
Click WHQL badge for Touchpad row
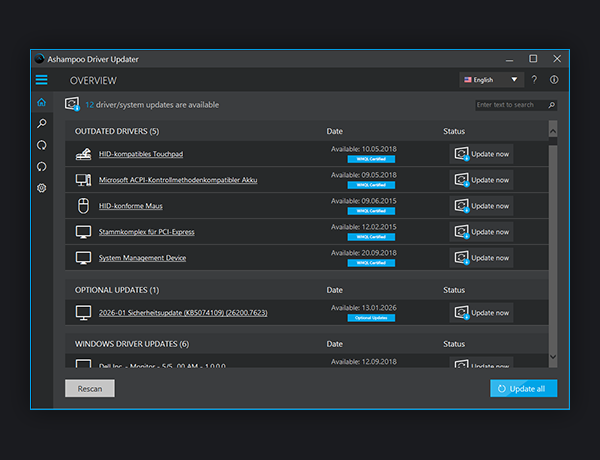pyautogui.click(x=371, y=159)
